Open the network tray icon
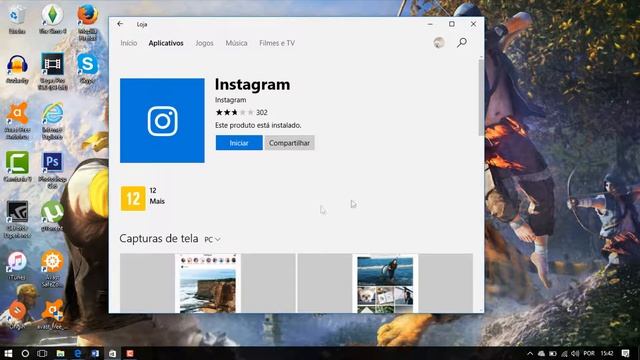The height and width of the screenshot is (360, 640). (x=564, y=353)
